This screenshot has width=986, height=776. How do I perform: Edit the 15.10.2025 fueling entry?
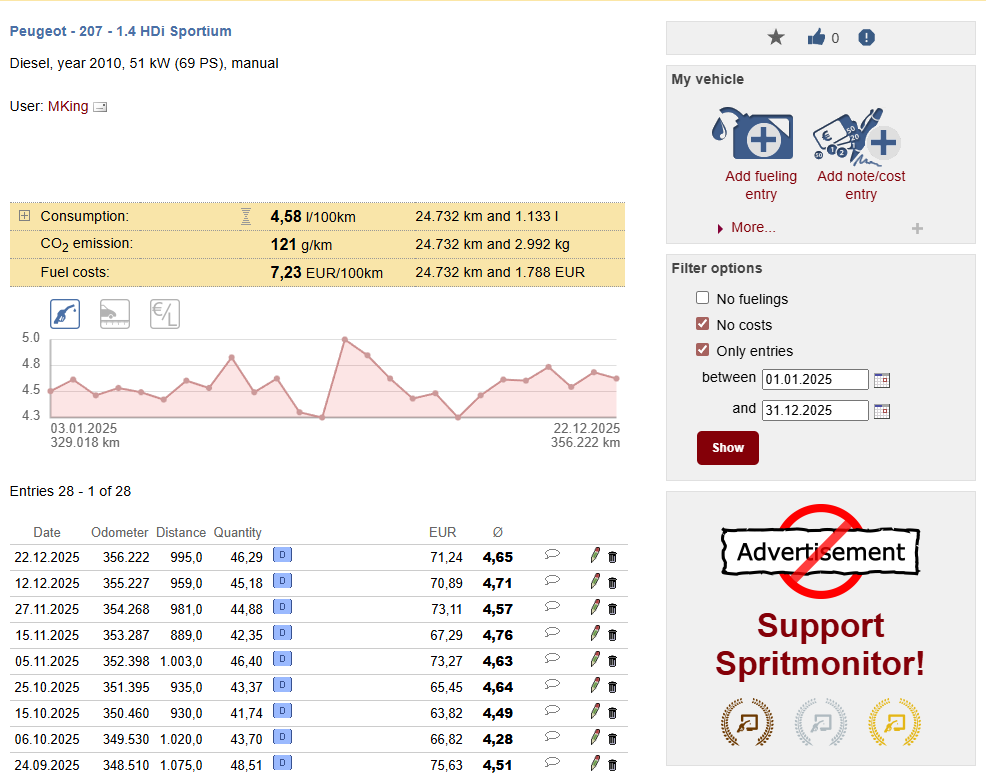pyautogui.click(x=595, y=711)
